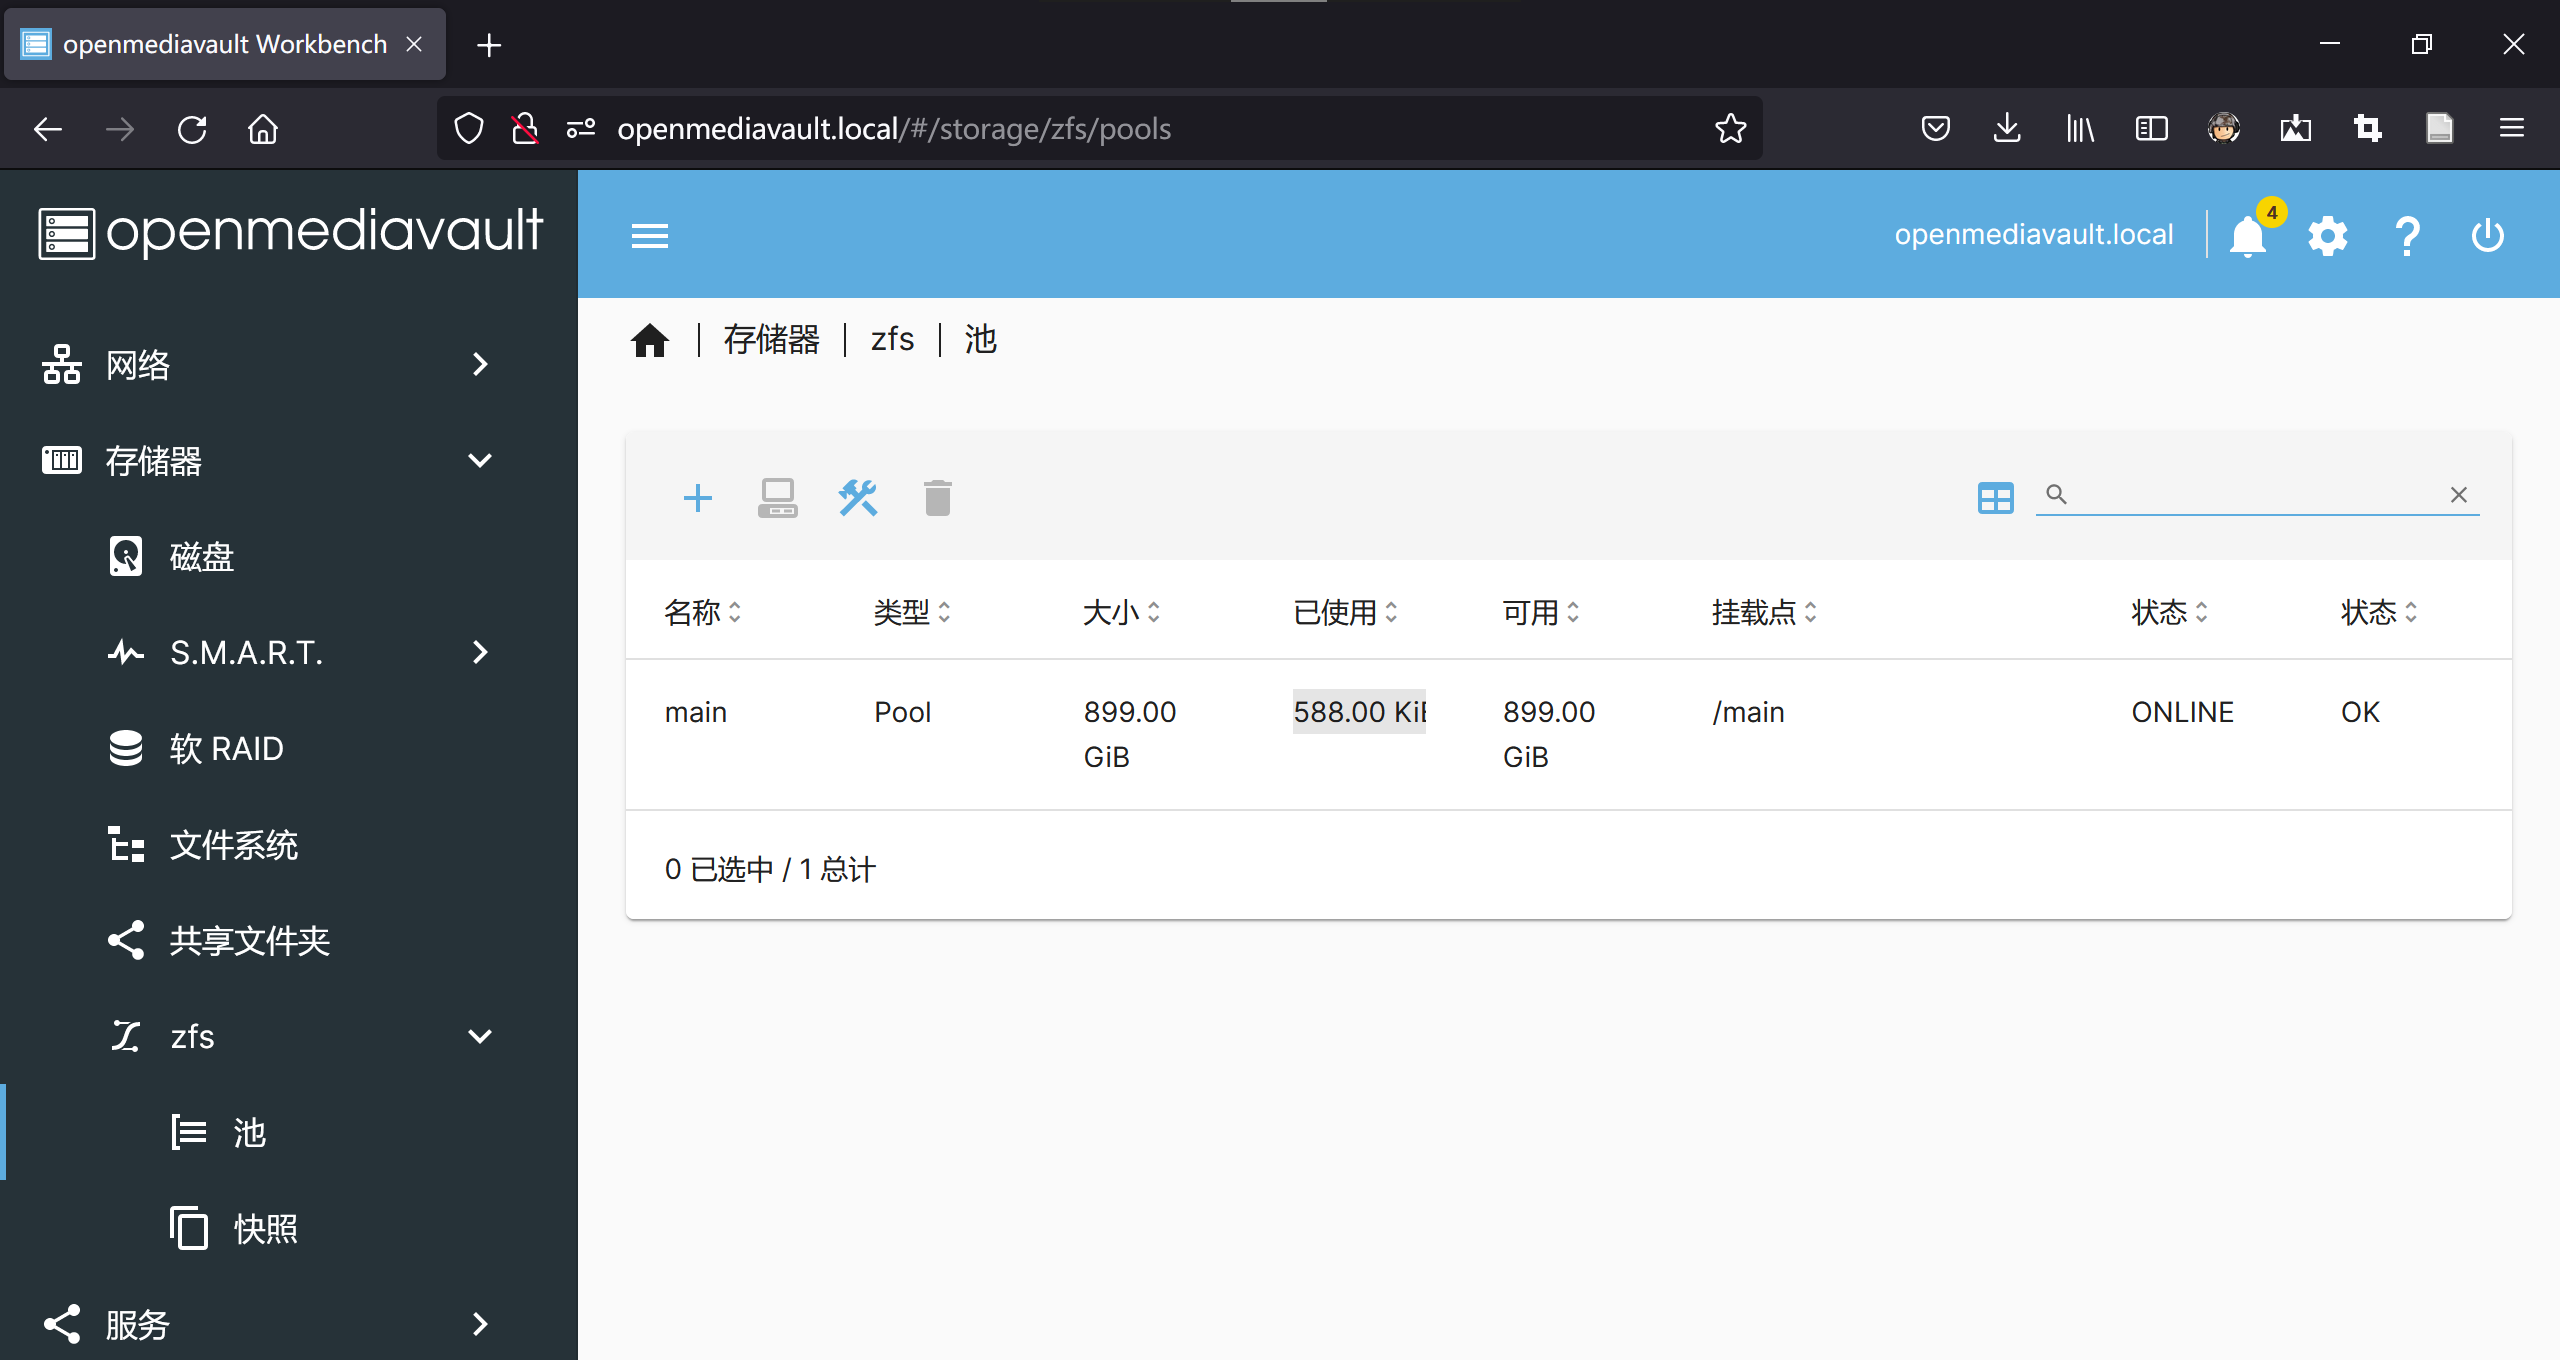Click the trash delete icon
This screenshot has width=2560, height=1360.
(937, 497)
